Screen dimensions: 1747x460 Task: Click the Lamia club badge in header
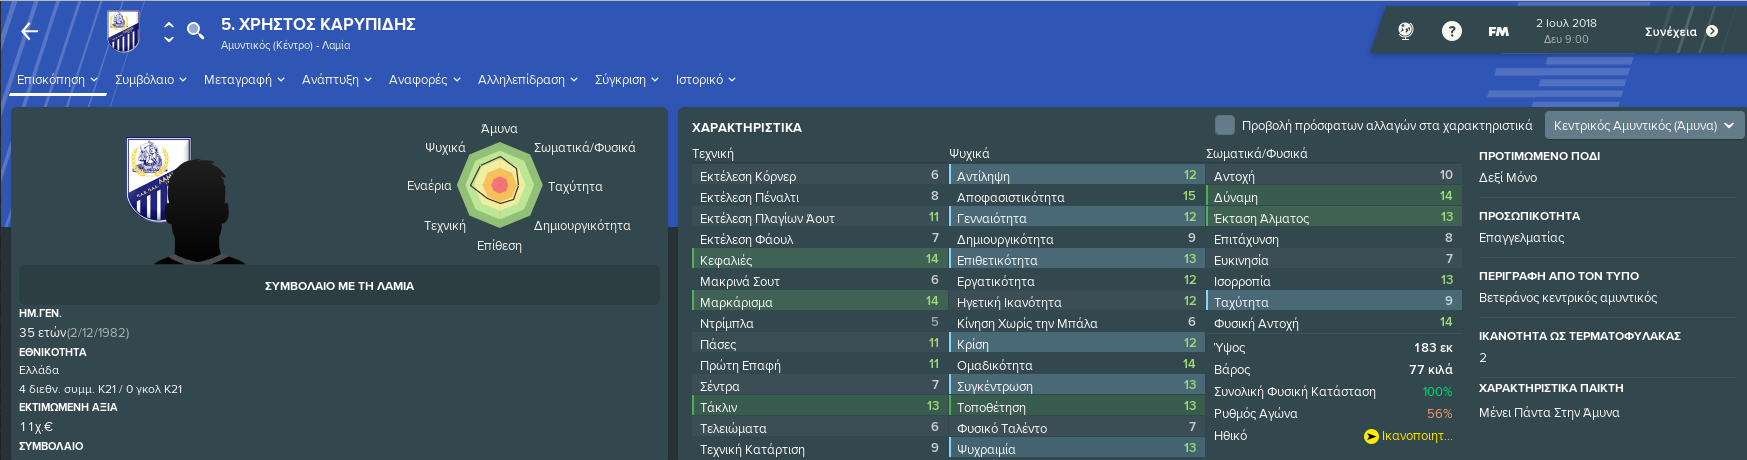point(123,31)
